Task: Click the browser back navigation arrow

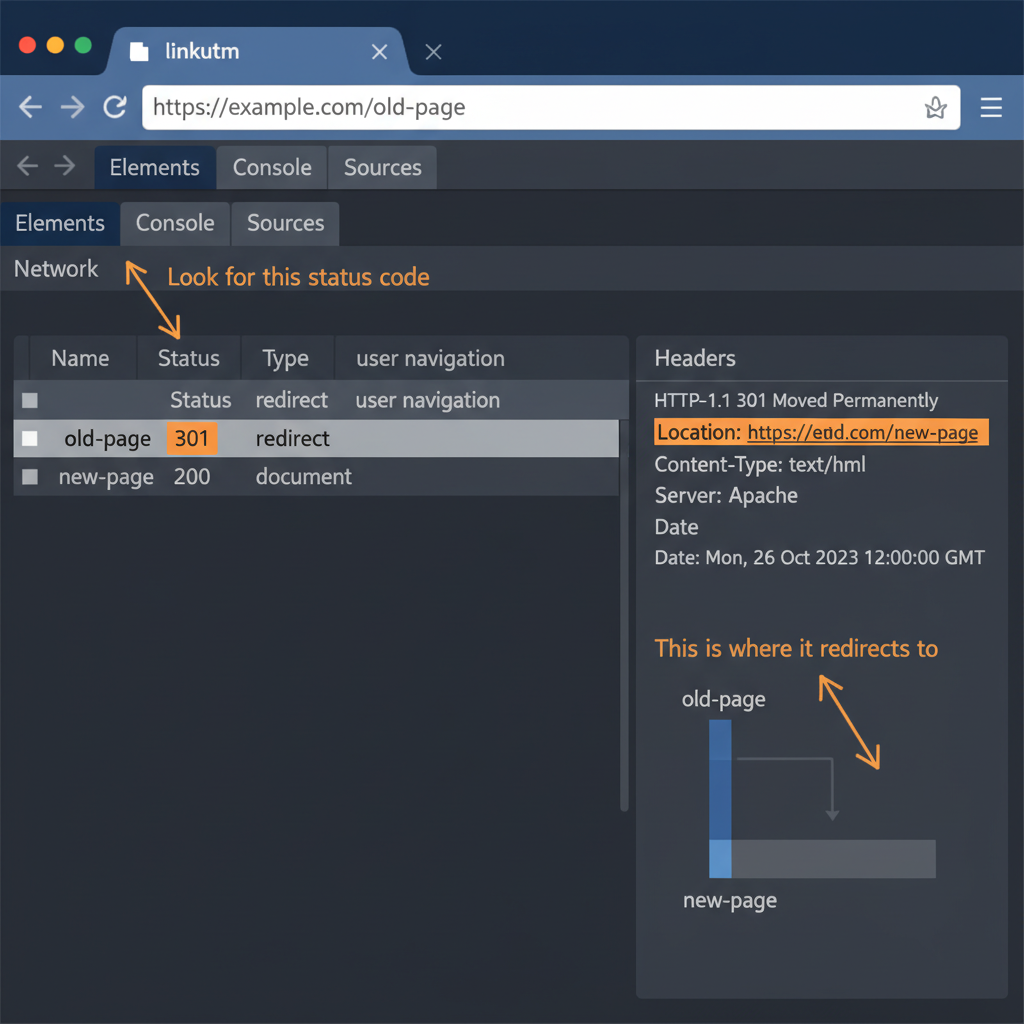Action: click(x=30, y=107)
